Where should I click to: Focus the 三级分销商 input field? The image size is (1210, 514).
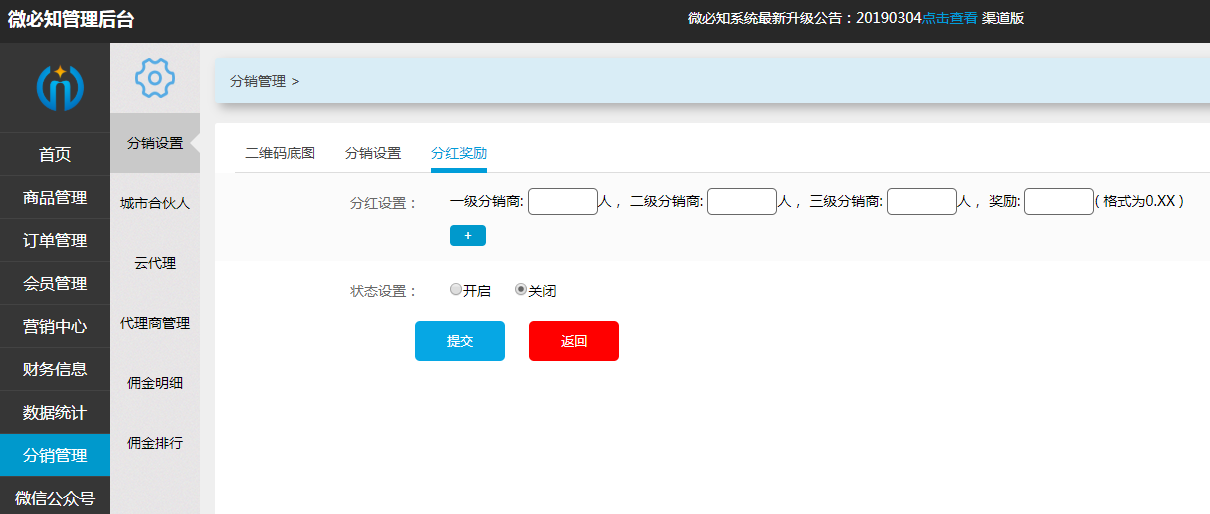click(x=922, y=201)
